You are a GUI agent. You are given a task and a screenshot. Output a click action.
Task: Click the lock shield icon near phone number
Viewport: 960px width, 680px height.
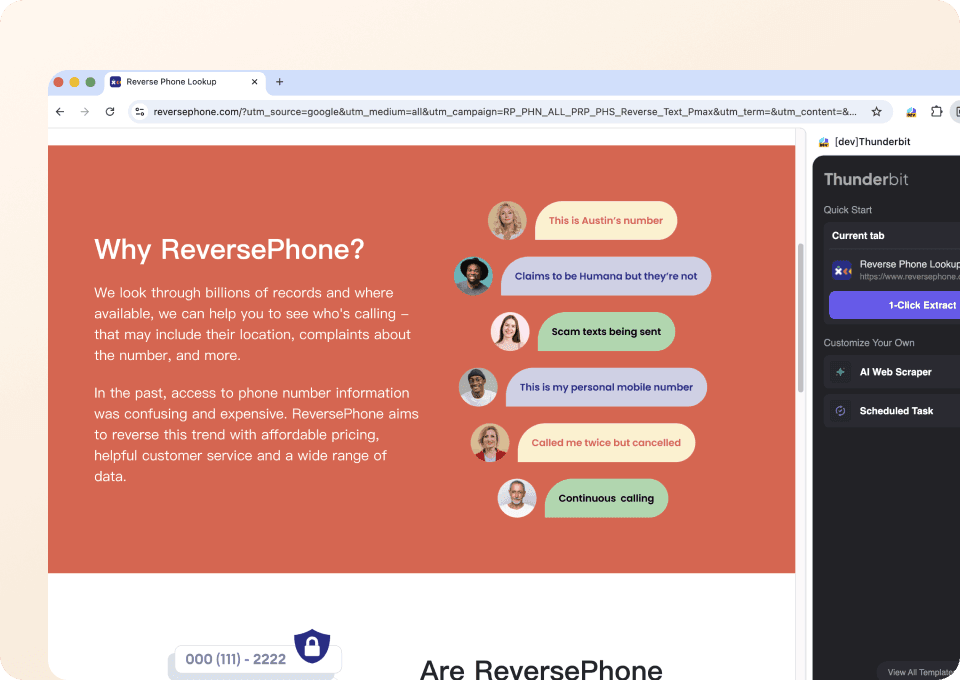[312, 646]
